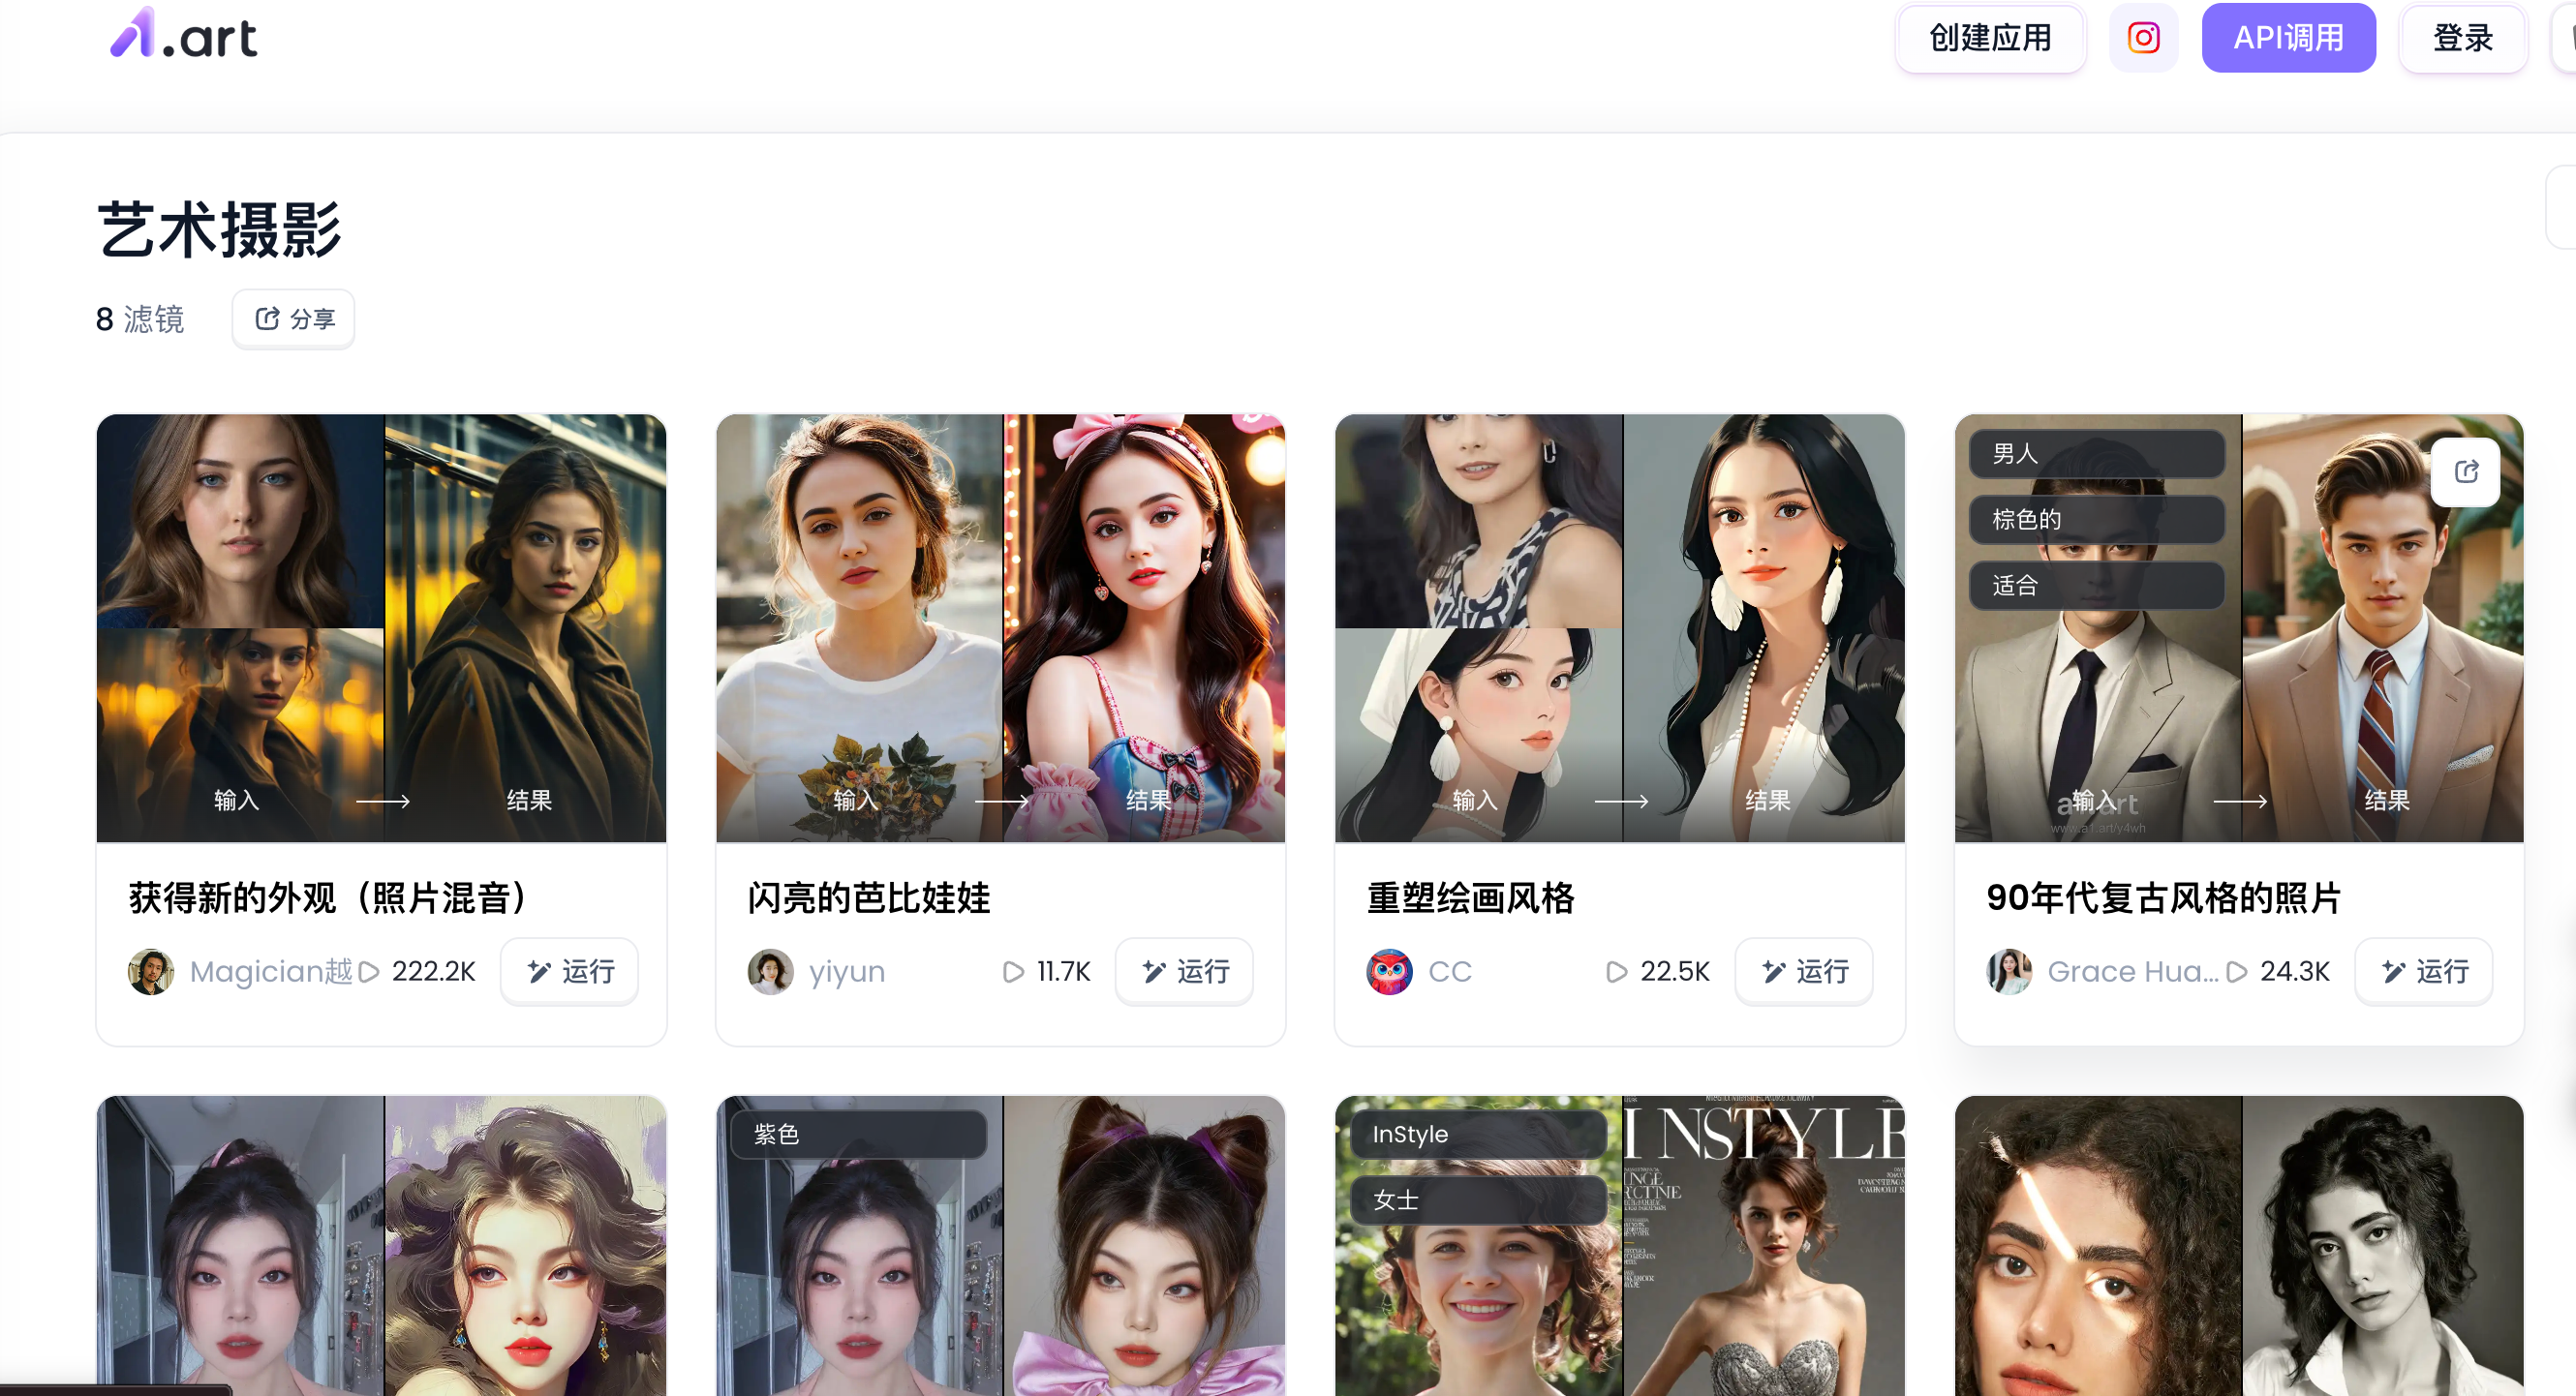The height and width of the screenshot is (1396, 2576).
Task: Click play count icon beside 22.5K
Action: click(1616, 972)
